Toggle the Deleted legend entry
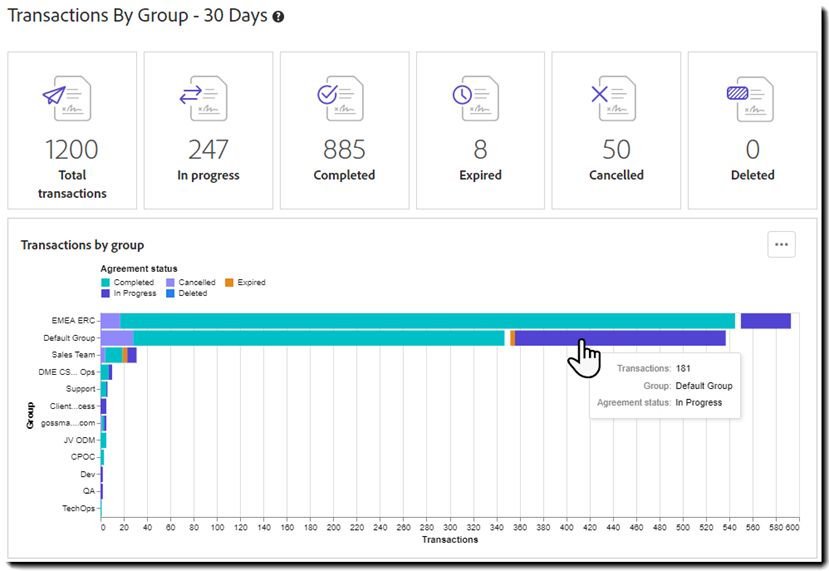The width and height of the screenshot is (829, 571). pos(187,293)
